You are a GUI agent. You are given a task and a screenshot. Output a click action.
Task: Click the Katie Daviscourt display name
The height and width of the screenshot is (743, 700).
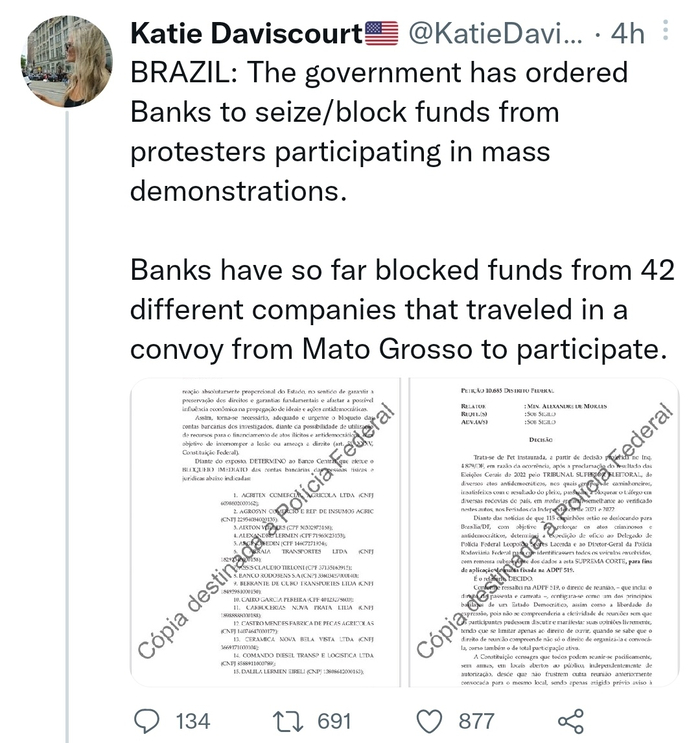click(x=246, y=34)
